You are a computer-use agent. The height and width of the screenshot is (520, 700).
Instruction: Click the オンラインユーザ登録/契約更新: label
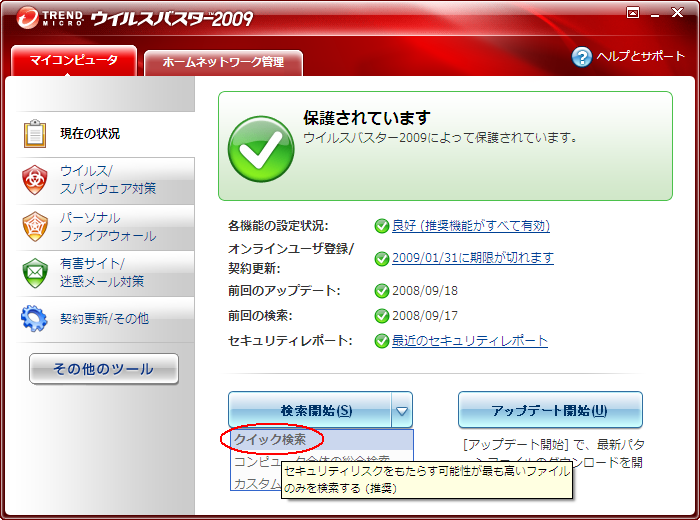pyautogui.click(x=291, y=258)
